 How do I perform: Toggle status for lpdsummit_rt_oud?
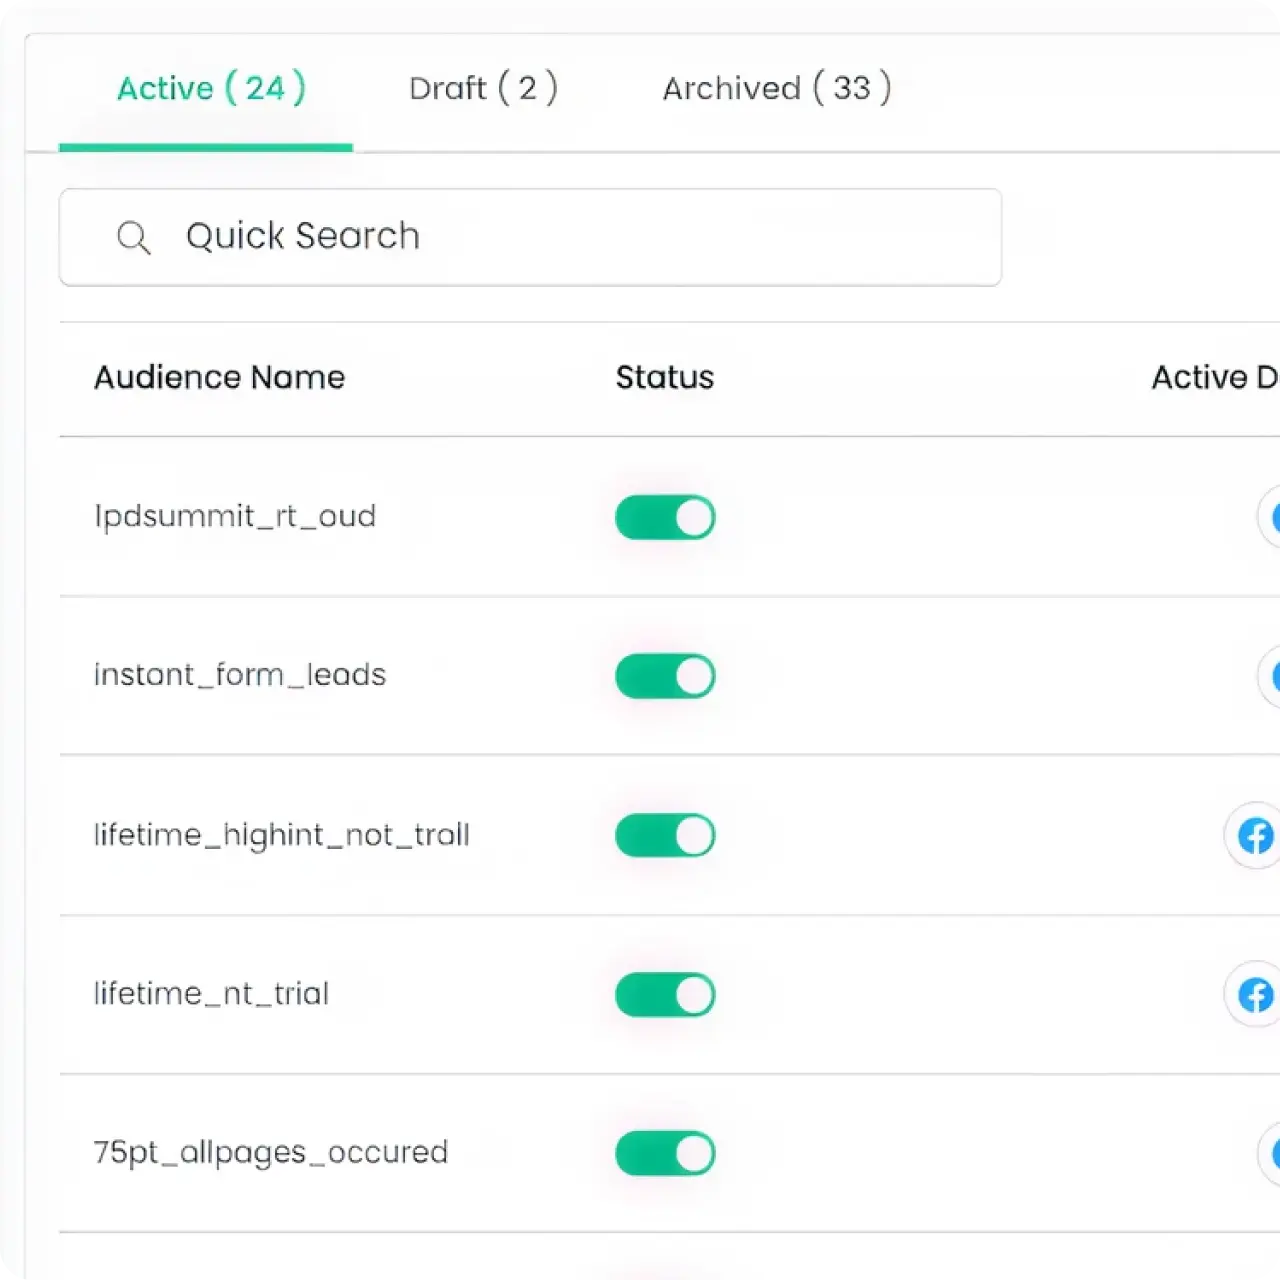pos(665,518)
